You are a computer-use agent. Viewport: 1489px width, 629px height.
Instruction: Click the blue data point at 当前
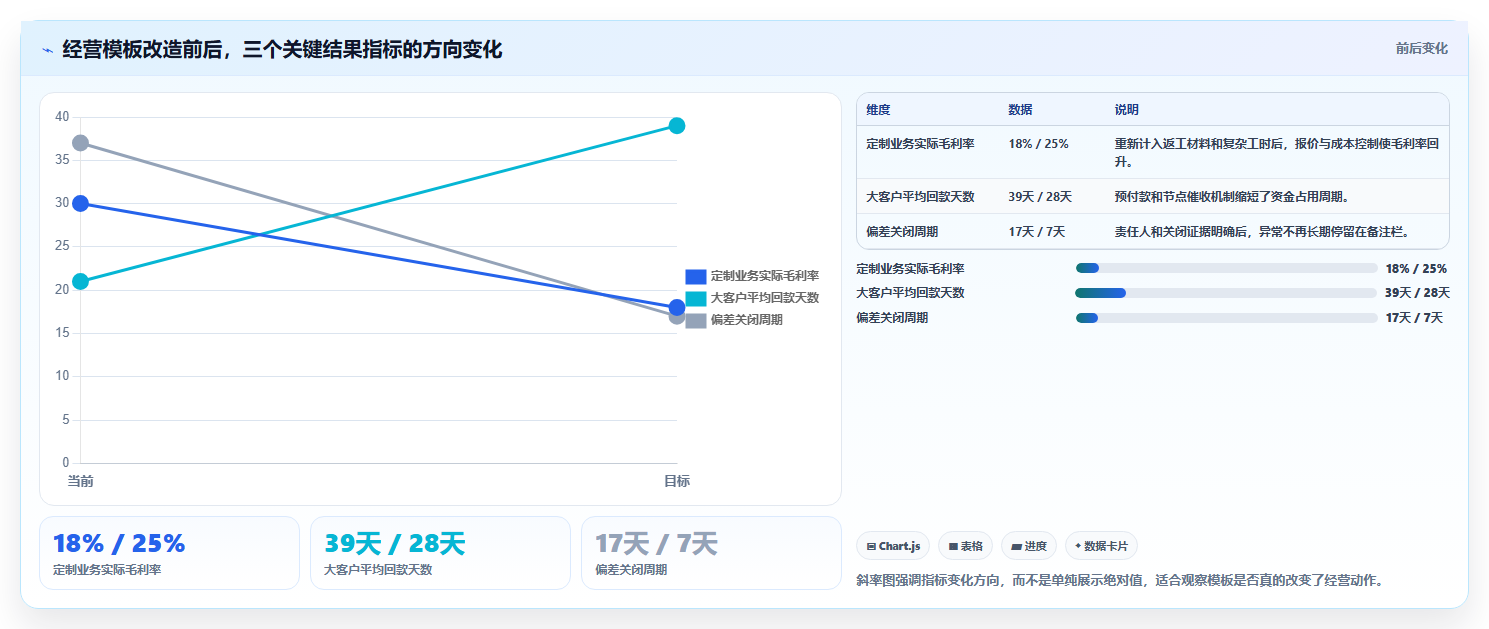click(x=80, y=203)
